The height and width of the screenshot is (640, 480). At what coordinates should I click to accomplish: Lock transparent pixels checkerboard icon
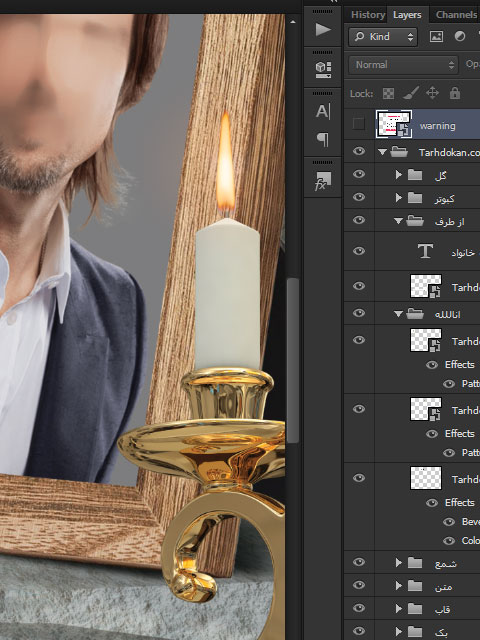coord(388,94)
